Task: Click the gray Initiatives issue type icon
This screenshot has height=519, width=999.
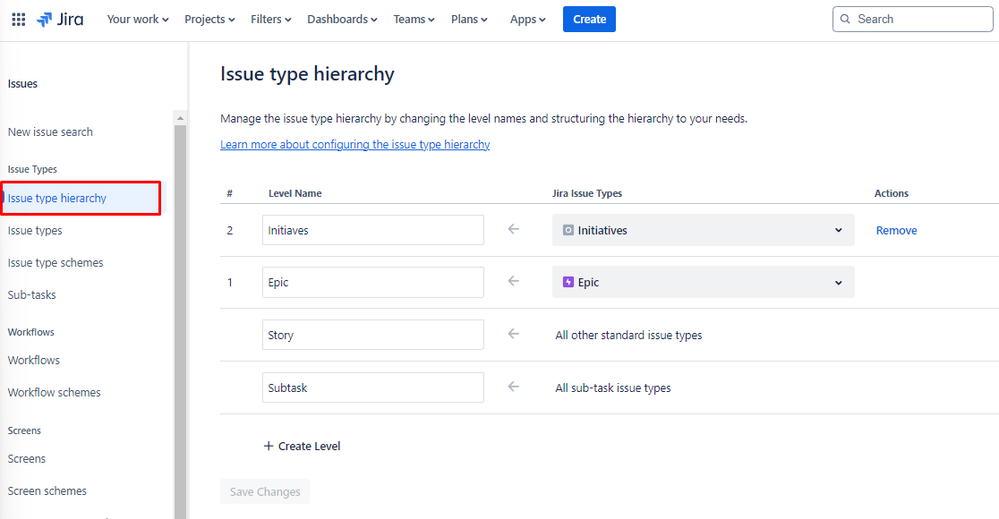Action: click(568, 230)
